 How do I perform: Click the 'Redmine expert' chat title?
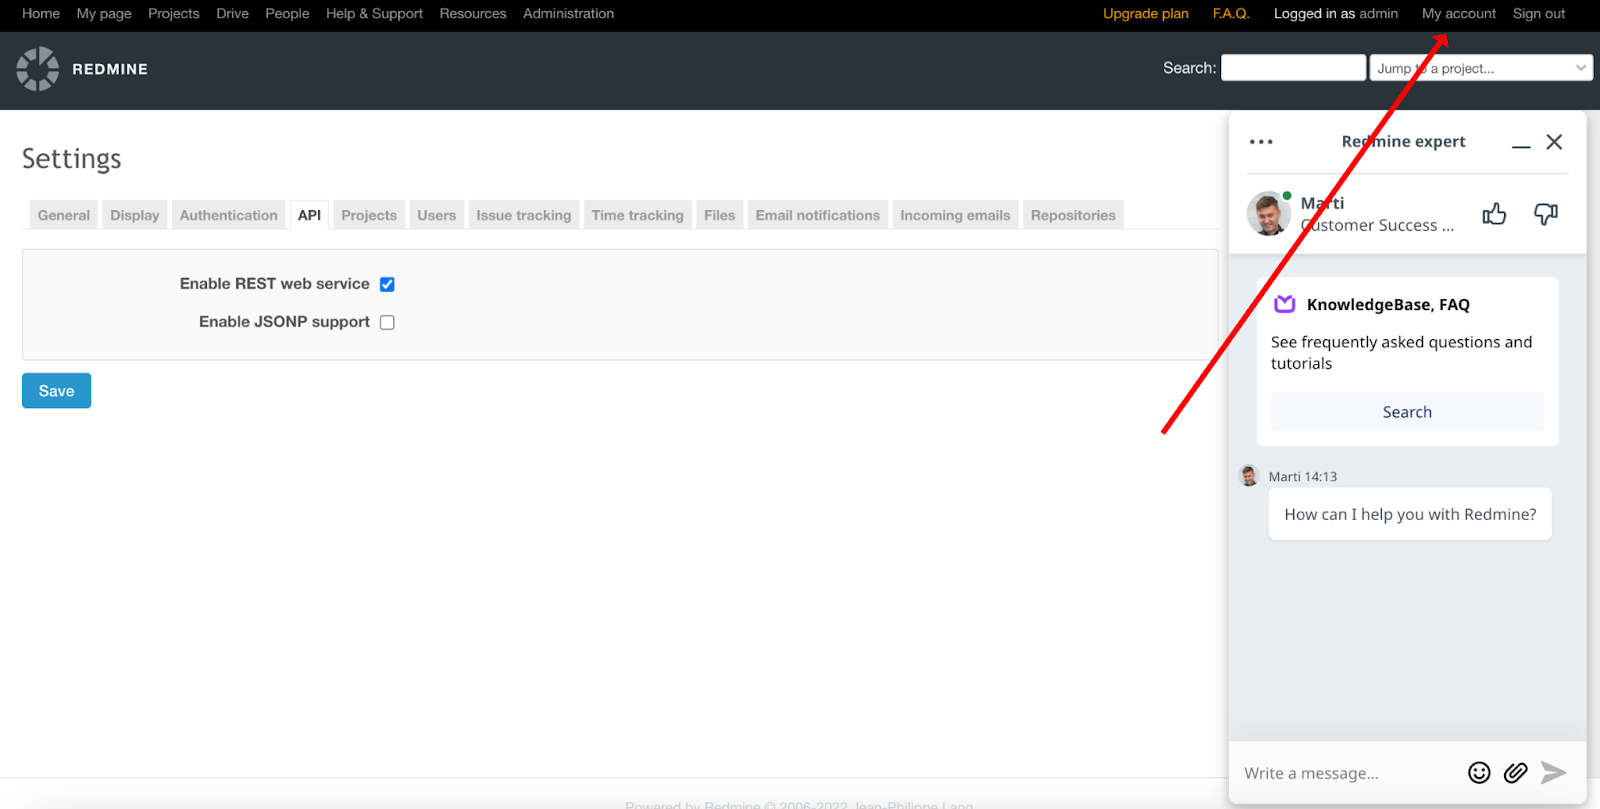pos(1403,142)
